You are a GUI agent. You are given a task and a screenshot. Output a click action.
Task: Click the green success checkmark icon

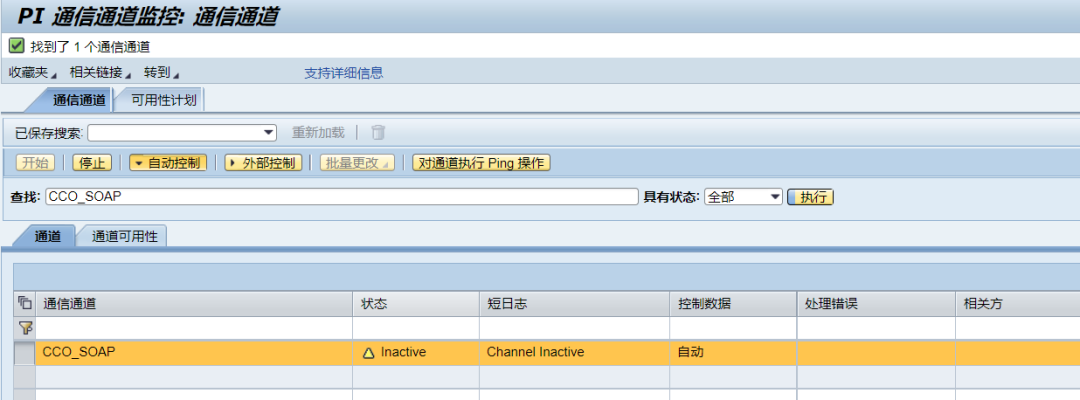click(x=17, y=46)
